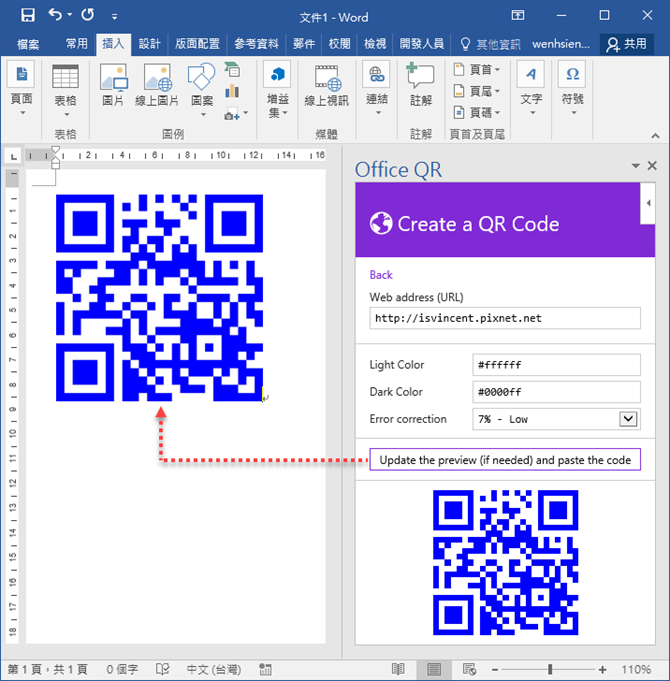670x681 pixels.
Task: Open the Office QR task pane options arrow
Action: (635, 165)
